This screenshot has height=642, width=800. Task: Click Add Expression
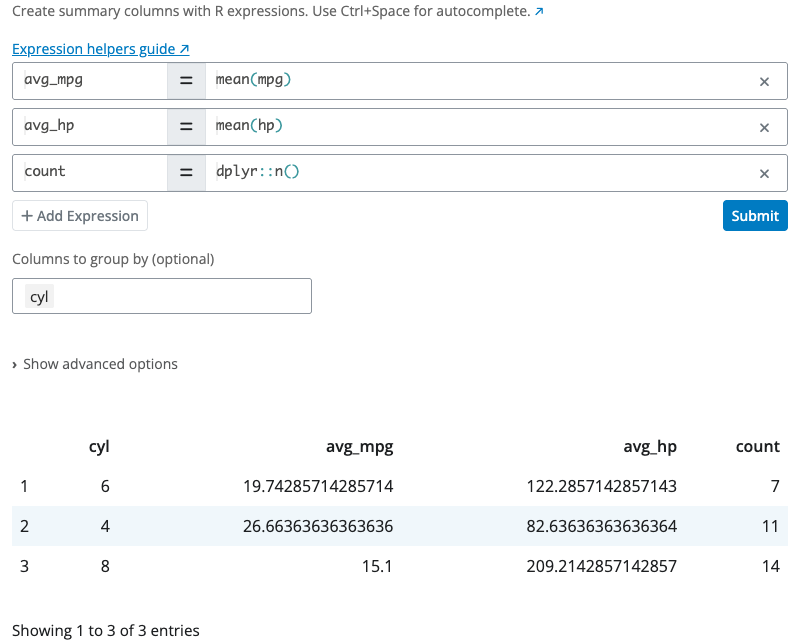pos(79,215)
